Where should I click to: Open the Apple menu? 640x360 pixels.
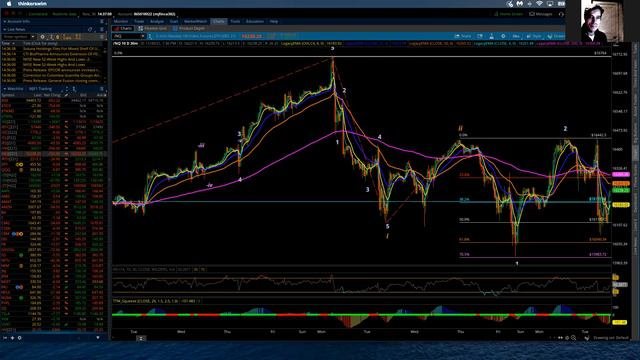click(9, 4)
